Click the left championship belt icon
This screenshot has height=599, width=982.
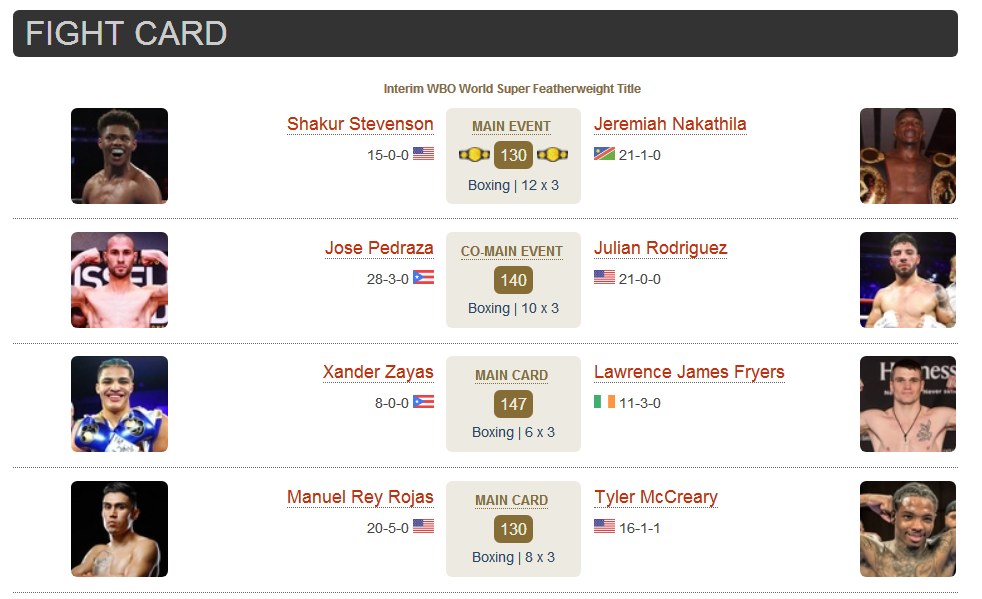[474, 154]
